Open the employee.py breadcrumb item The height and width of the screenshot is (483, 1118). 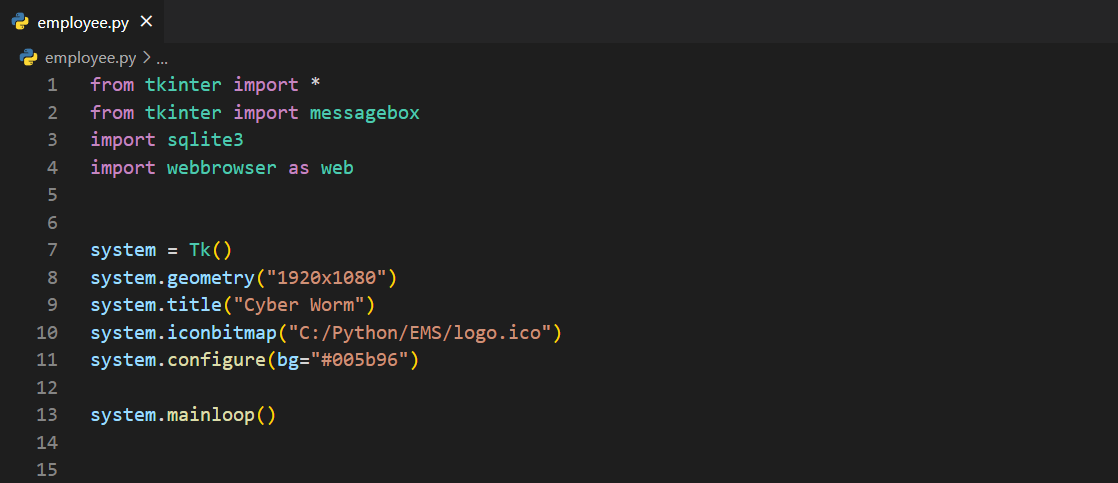click(x=90, y=58)
